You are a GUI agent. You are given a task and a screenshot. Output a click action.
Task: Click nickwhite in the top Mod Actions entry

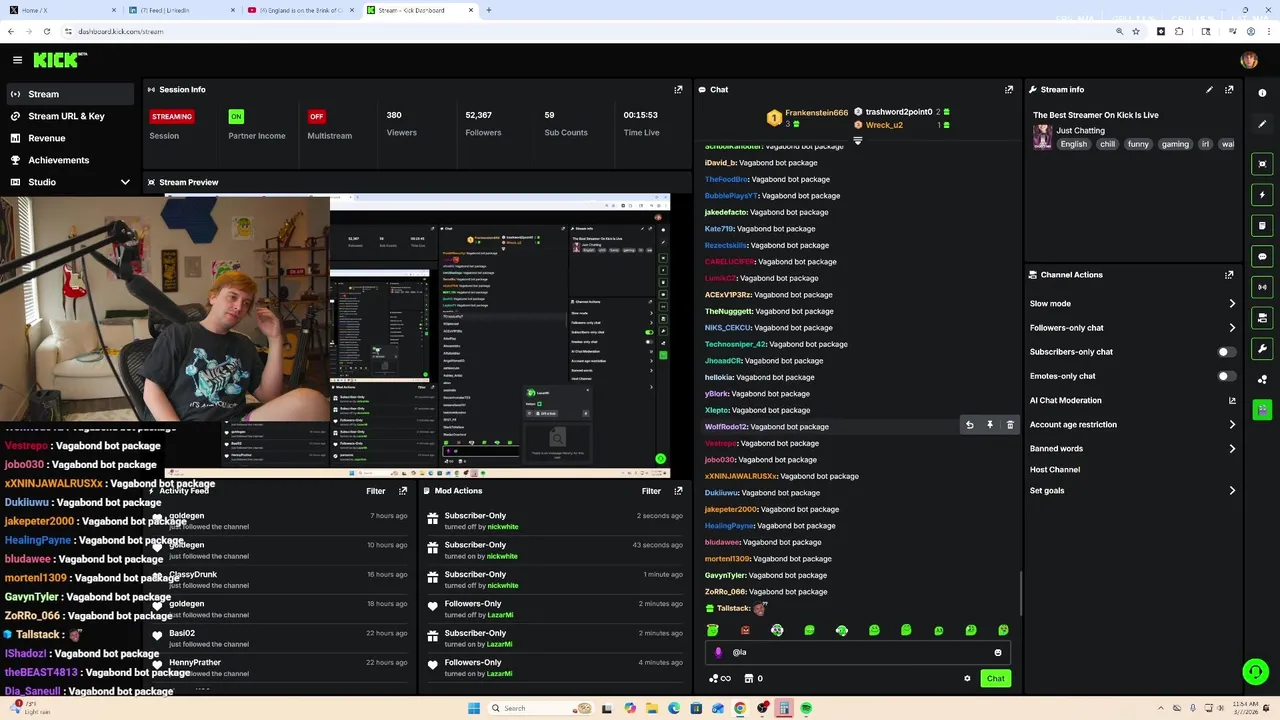tap(503, 526)
